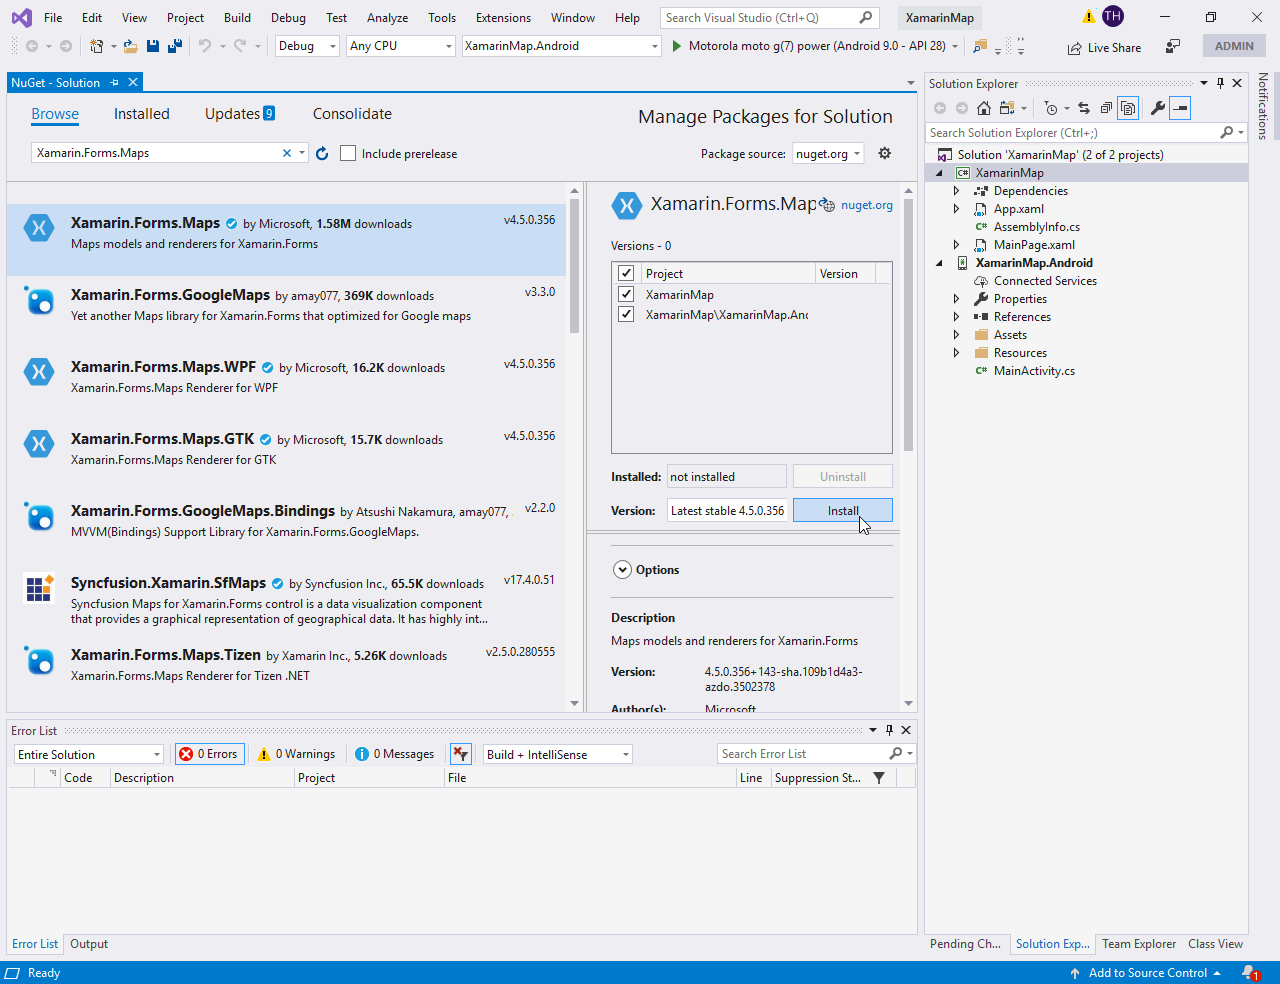Image resolution: width=1280 pixels, height=984 pixels.
Task: Clear the Xamarin.Forms.Maps search box
Action: pos(287,152)
